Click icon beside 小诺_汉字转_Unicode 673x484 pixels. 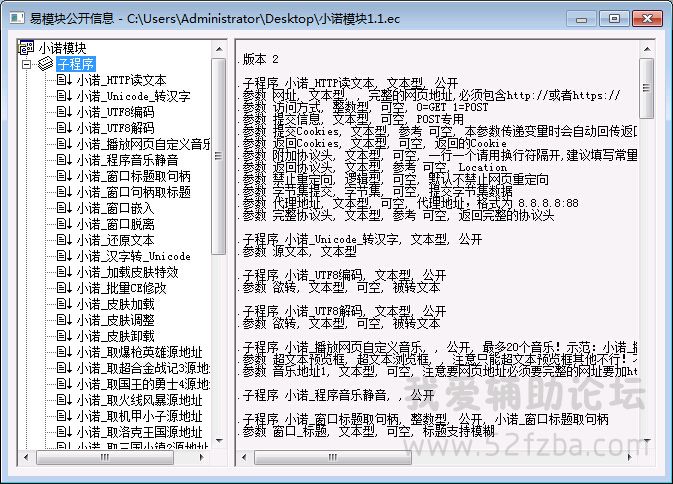tap(64, 256)
